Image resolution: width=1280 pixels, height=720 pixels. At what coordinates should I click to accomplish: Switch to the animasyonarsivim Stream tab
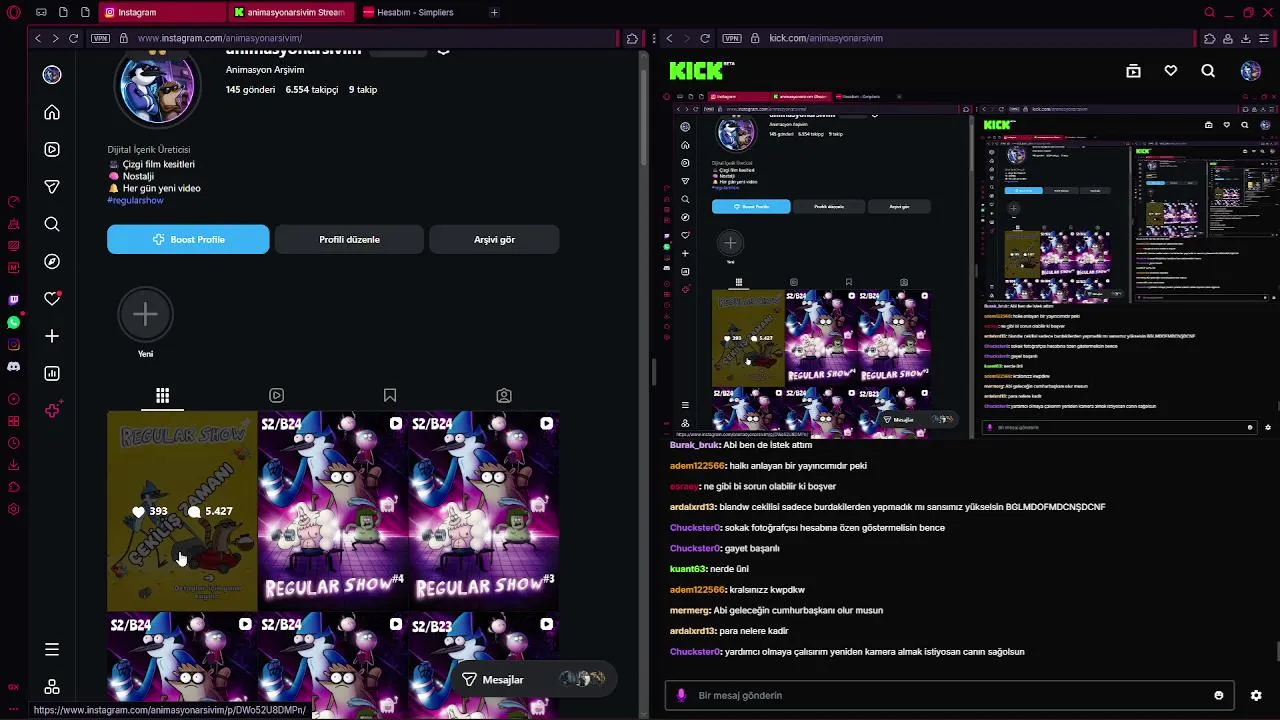[x=292, y=12]
